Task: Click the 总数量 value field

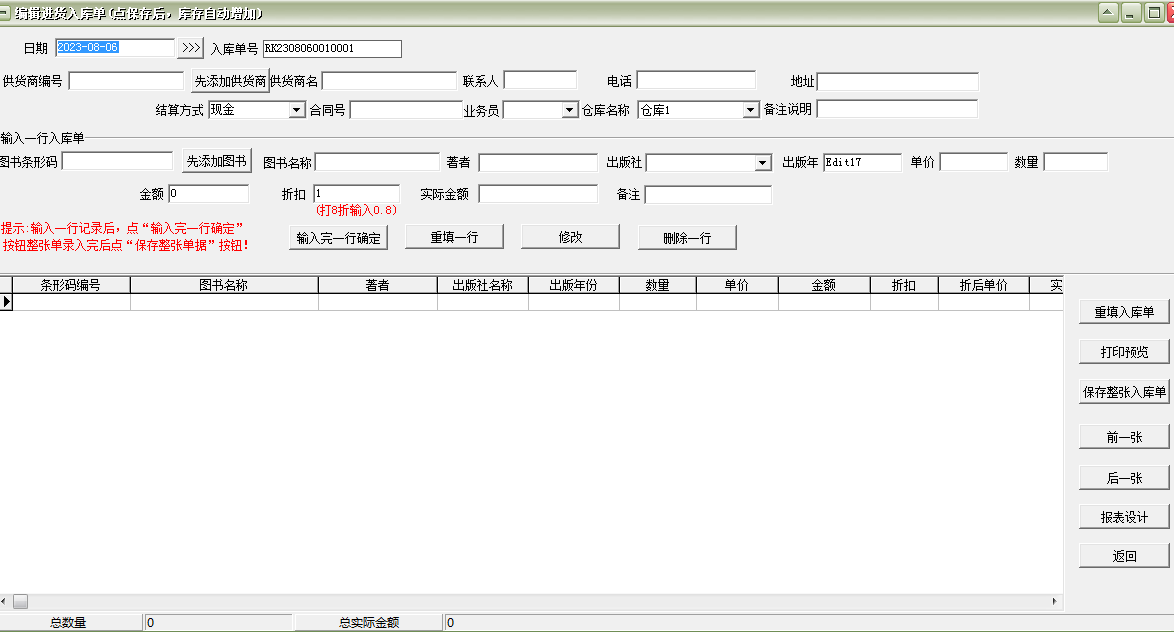Action: (x=219, y=622)
